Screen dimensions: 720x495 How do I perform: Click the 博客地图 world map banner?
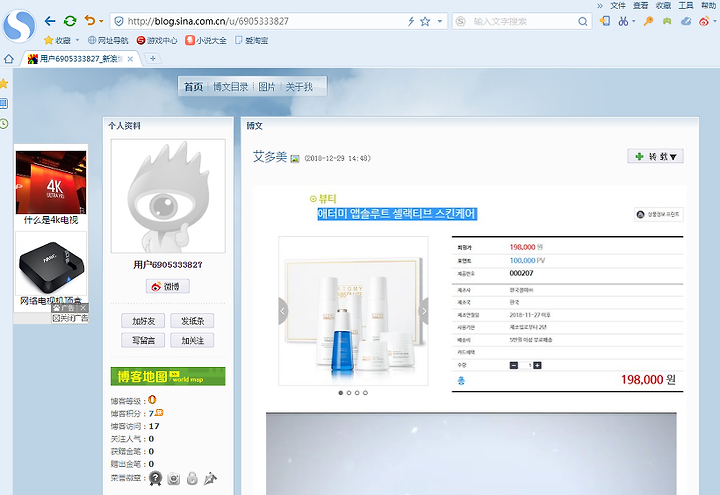coord(168,377)
